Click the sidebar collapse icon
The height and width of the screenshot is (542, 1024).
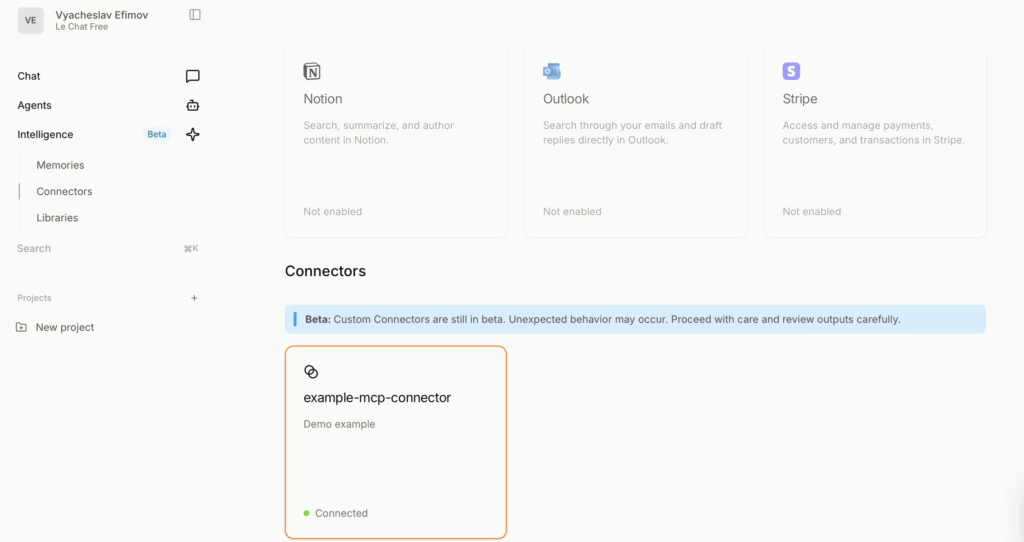coord(195,15)
